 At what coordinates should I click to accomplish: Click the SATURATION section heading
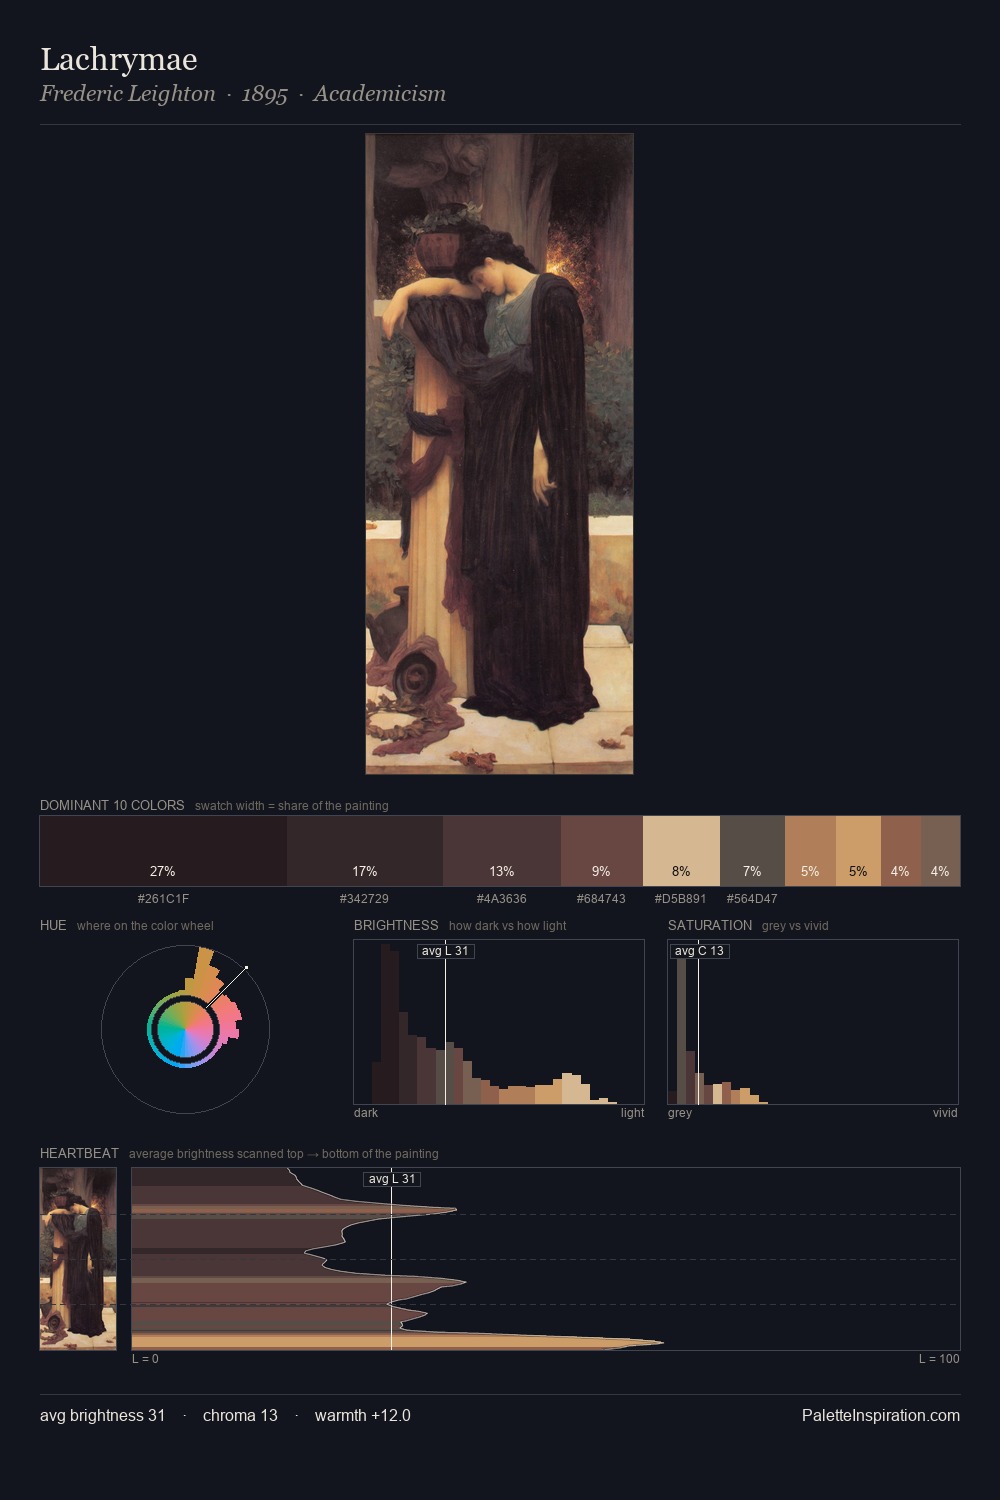click(710, 925)
